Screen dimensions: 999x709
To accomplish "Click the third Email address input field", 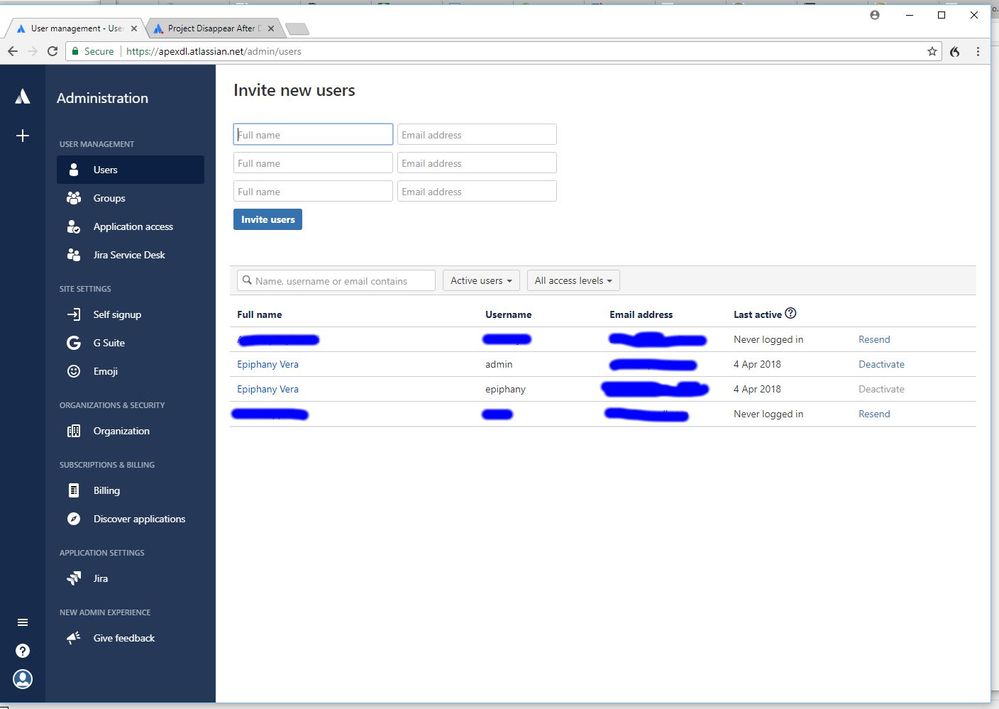I will pyautogui.click(x=477, y=191).
